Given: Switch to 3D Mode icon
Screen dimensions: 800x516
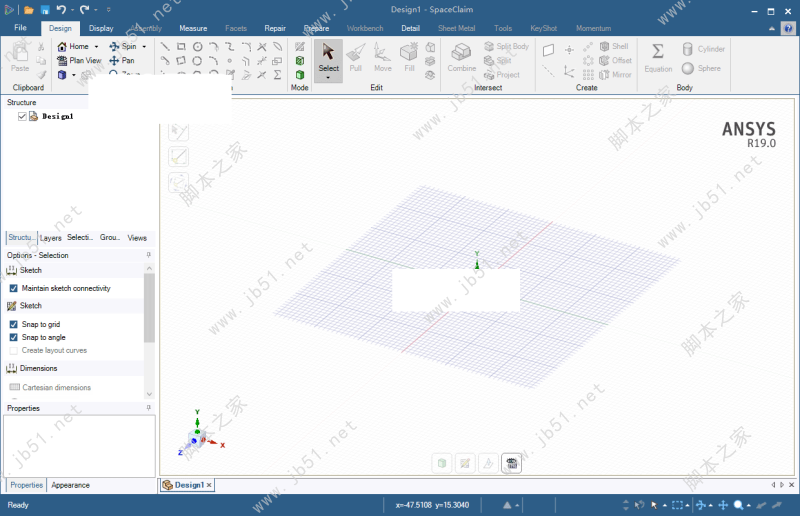Looking at the screenshot, I should tap(300, 75).
